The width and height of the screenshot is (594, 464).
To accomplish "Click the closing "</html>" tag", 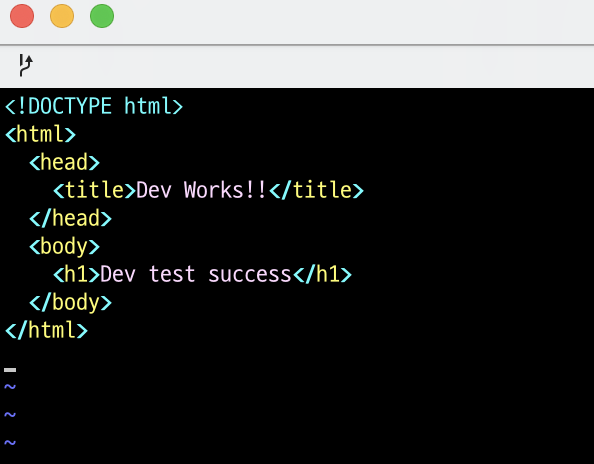I will coord(46,330).
